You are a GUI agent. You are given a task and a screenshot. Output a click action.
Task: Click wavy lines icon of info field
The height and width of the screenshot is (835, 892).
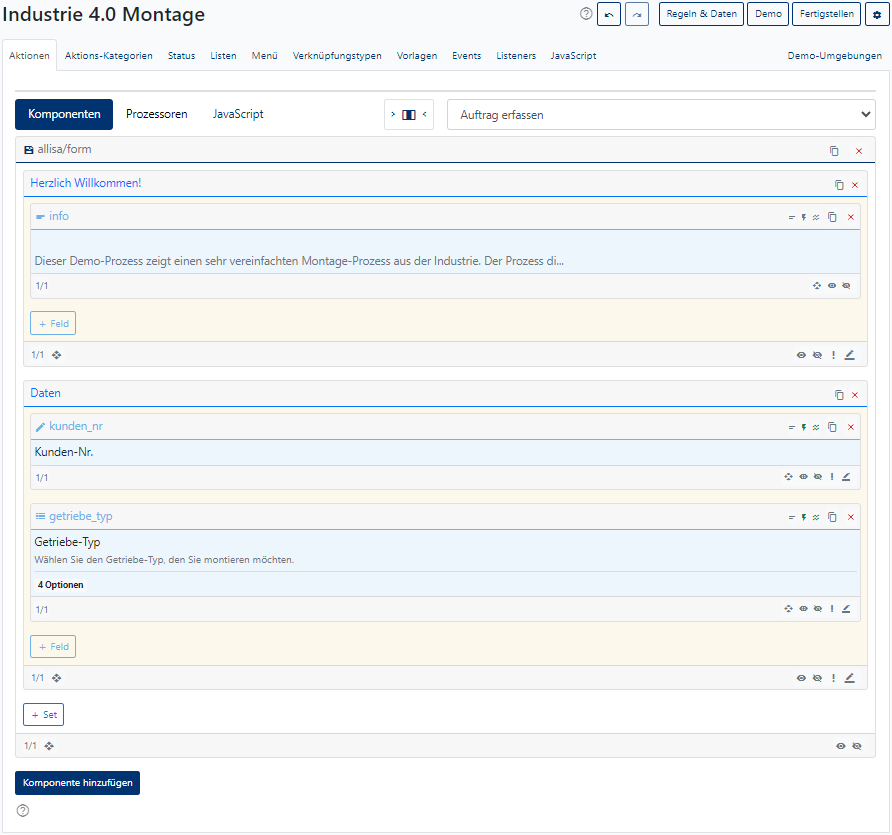pyautogui.click(x=816, y=217)
